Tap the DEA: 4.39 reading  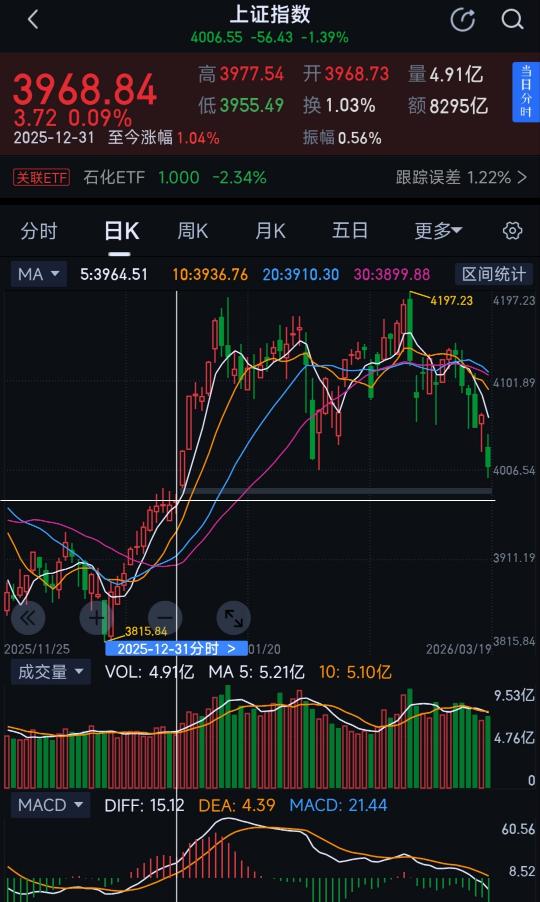(237, 805)
